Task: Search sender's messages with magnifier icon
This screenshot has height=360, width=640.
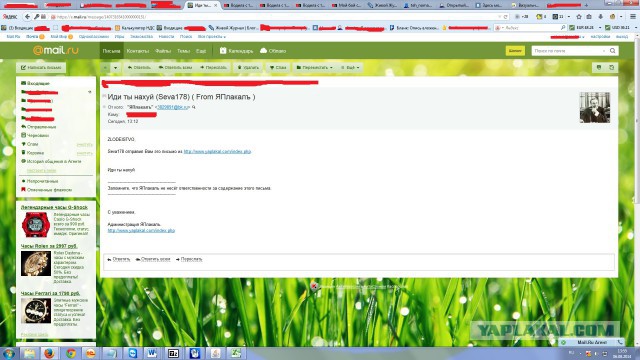Action: tap(193, 107)
